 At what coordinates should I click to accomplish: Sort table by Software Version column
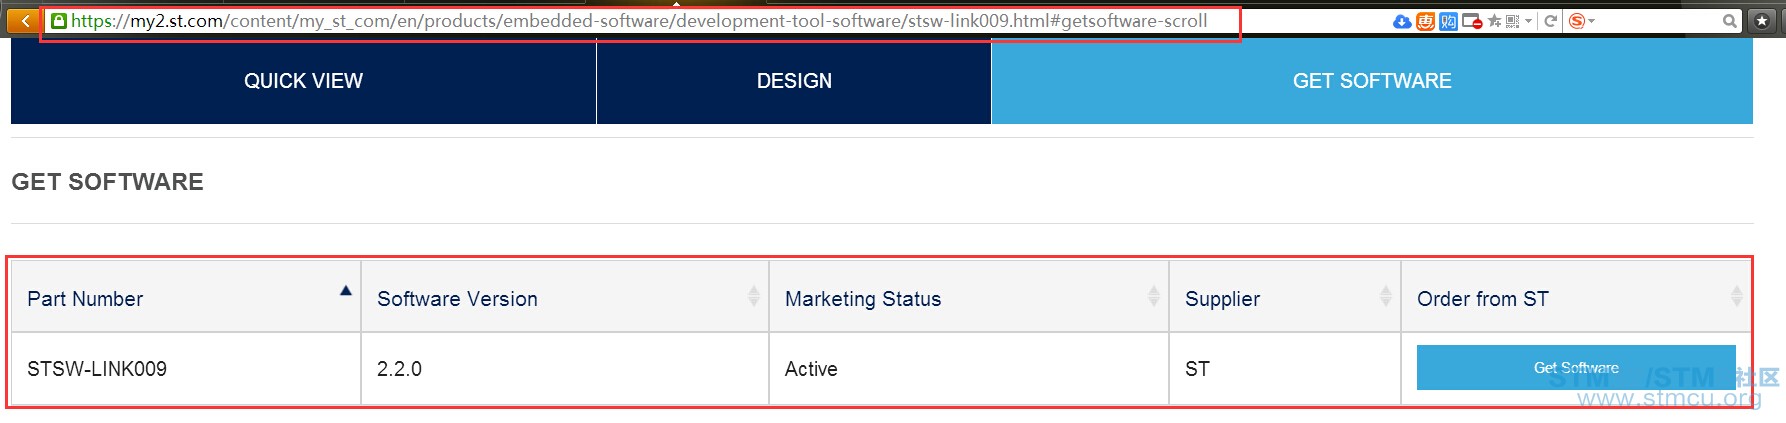click(565, 297)
